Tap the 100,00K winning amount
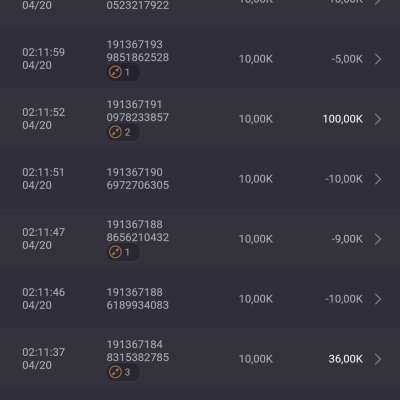Screen dimensions: 400x400 point(343,119)
